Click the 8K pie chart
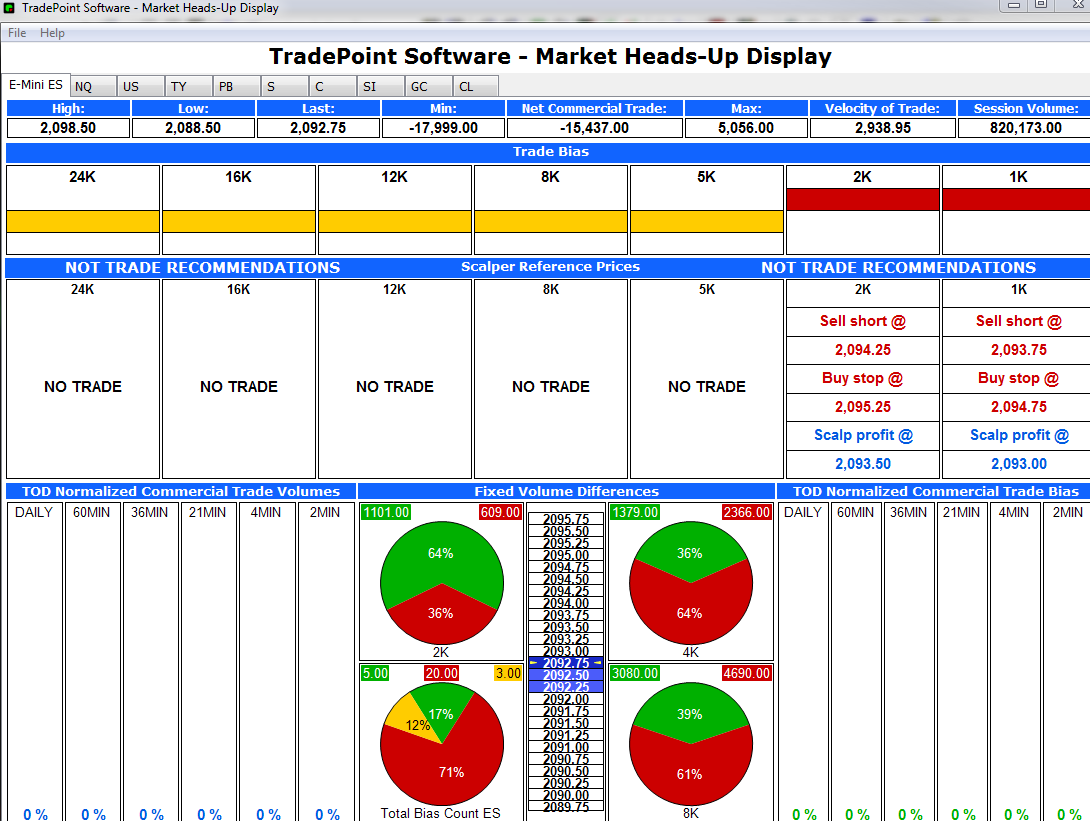Image resolution: width=1090 pixels, height=821 pixels. pos(690,744)
